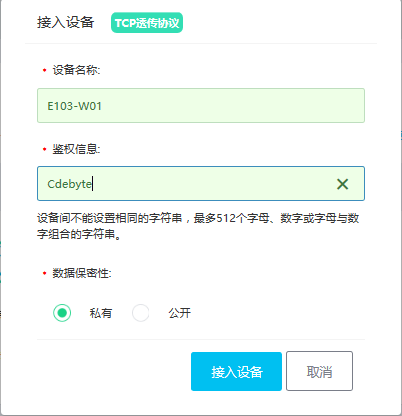Select the 公开 radio button
Screen dimensions: 402x416
coord(140,313)
